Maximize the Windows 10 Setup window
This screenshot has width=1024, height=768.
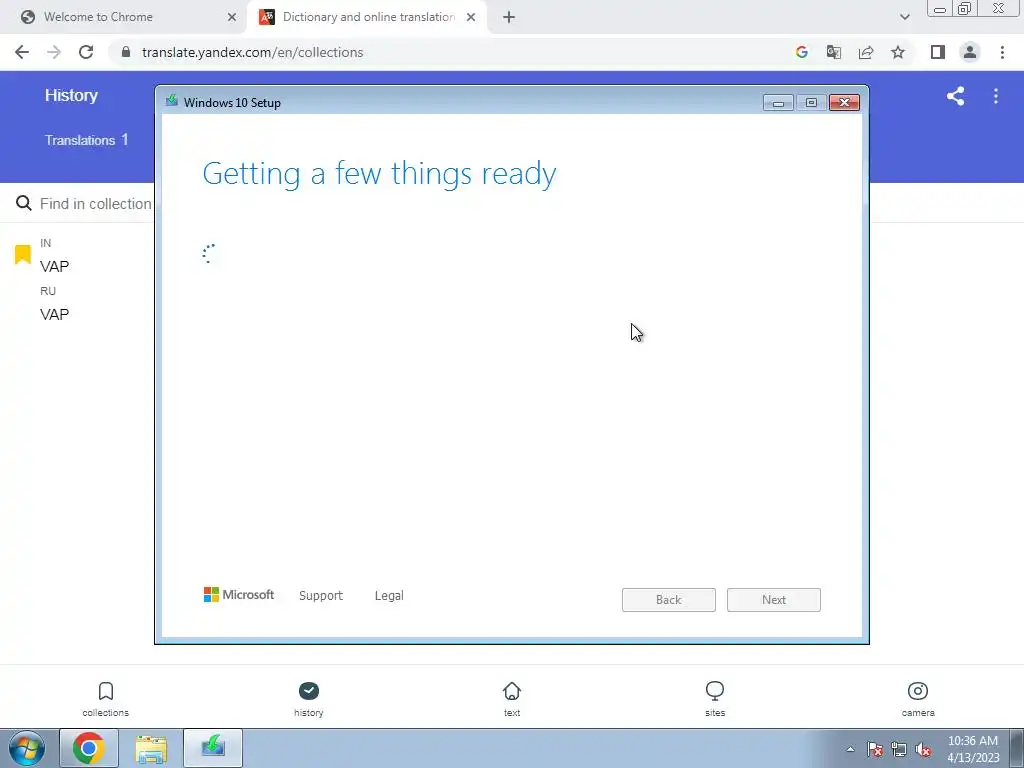coord(811,103)
